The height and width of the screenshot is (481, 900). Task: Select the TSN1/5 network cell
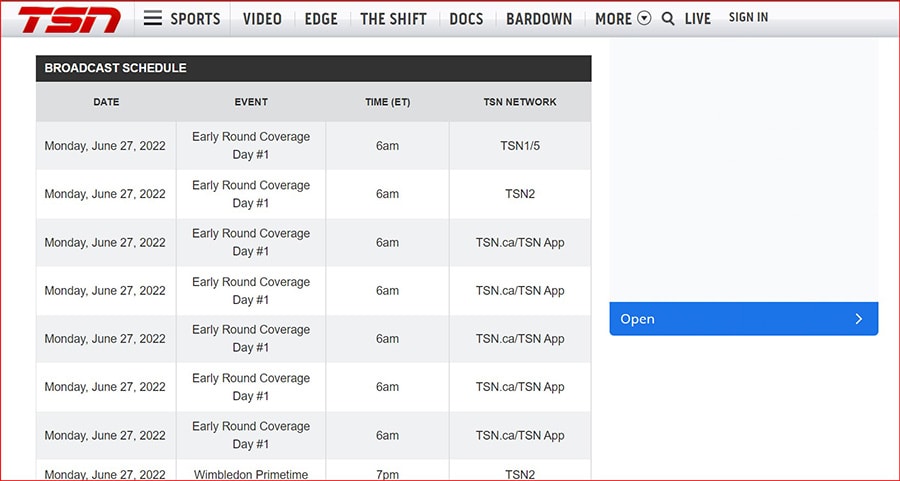(520, 146)
